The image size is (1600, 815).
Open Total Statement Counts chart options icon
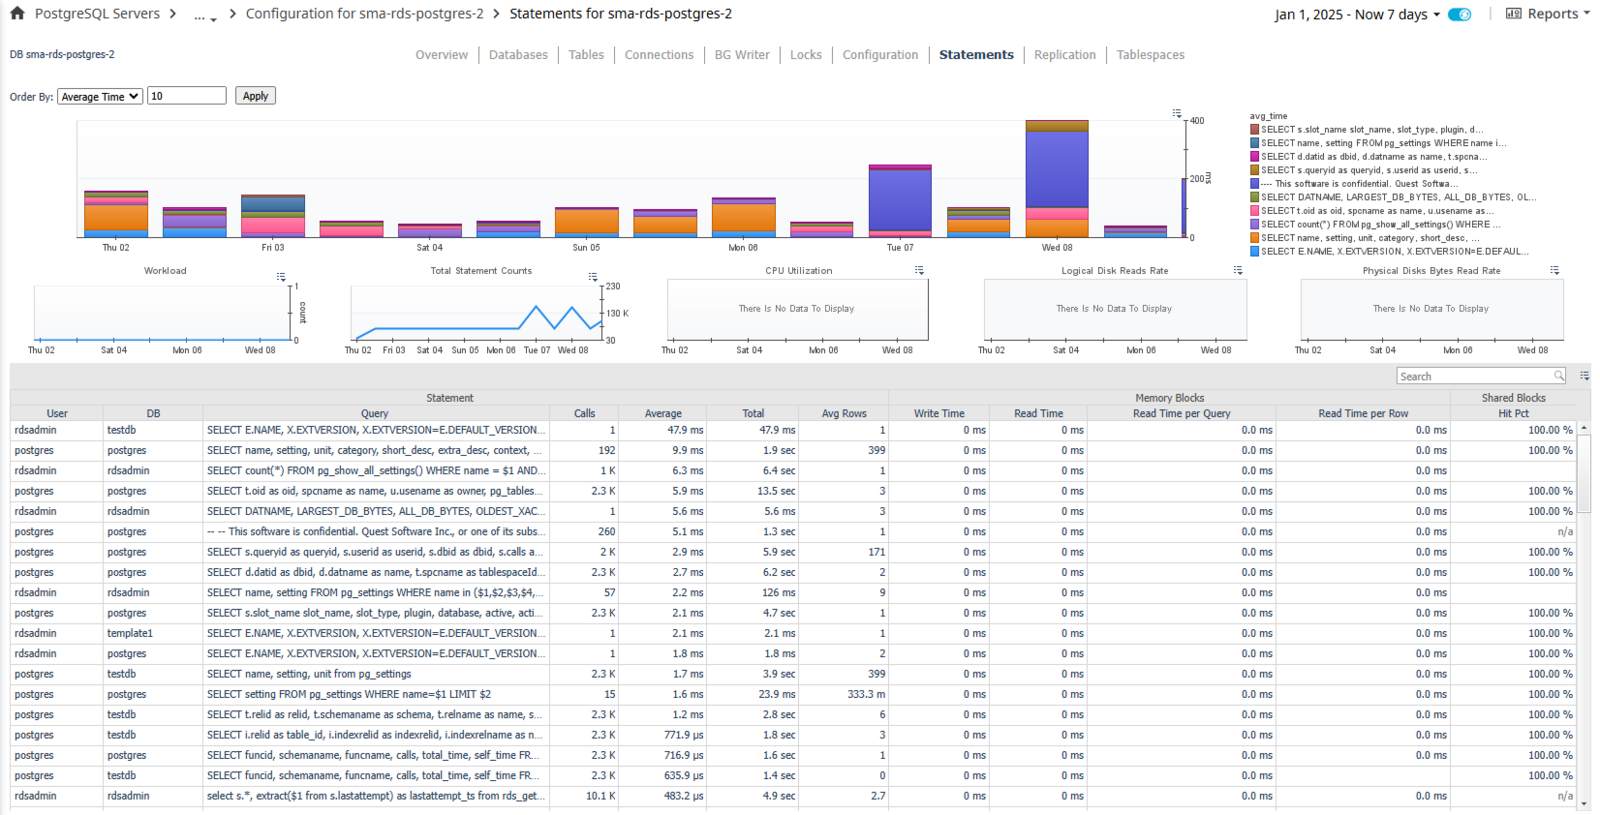click(593, 276)
